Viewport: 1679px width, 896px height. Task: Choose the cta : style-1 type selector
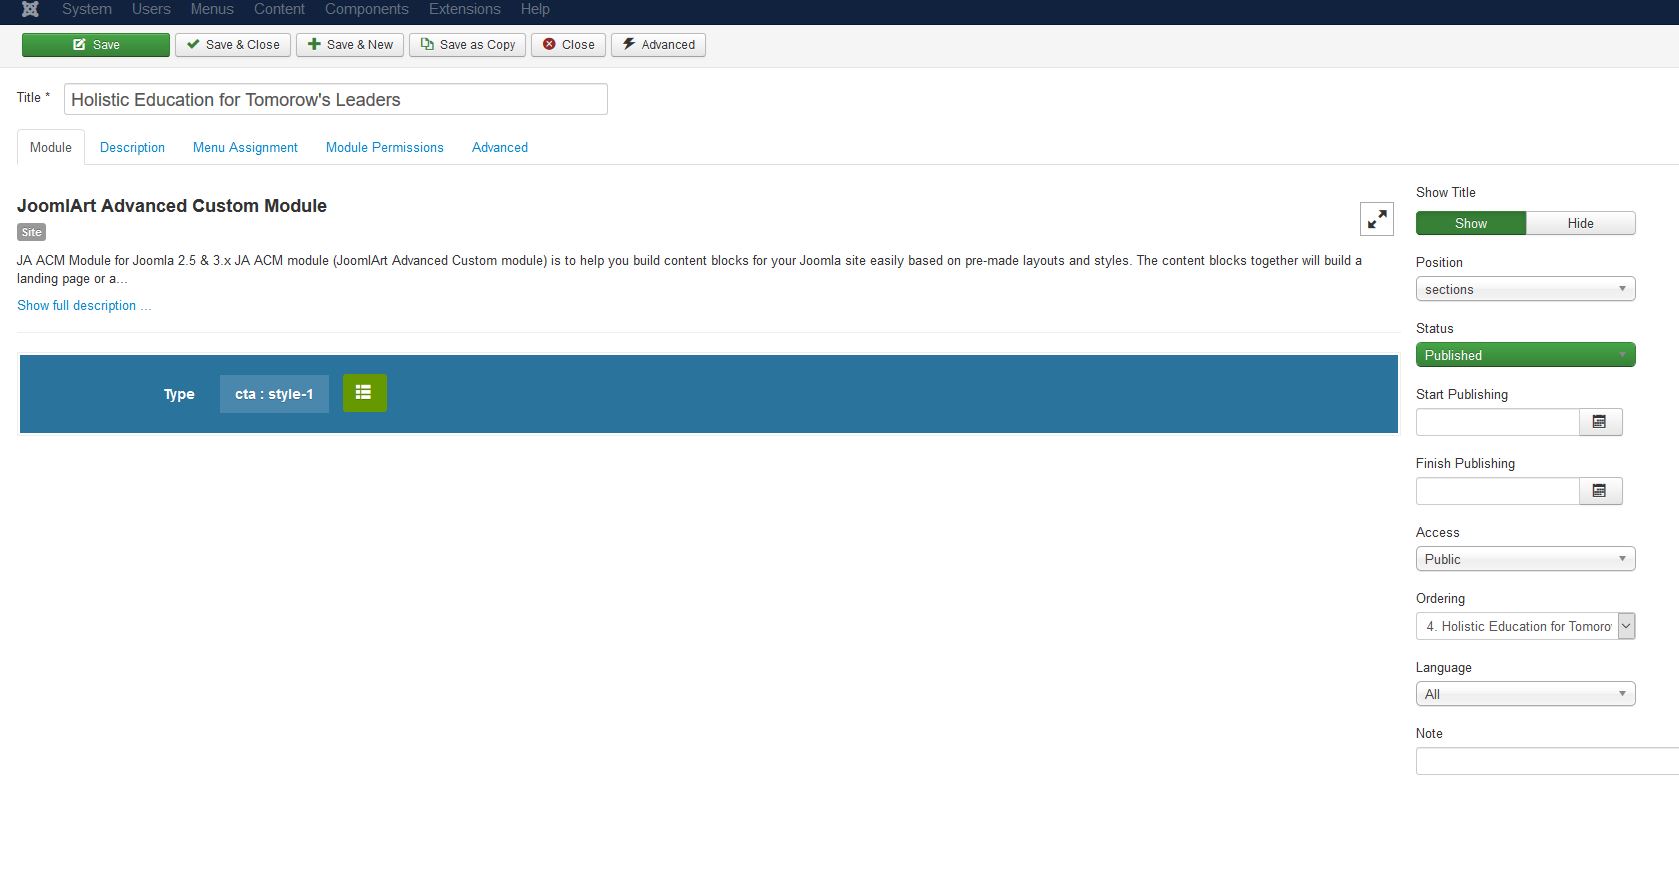click(274, 394)
